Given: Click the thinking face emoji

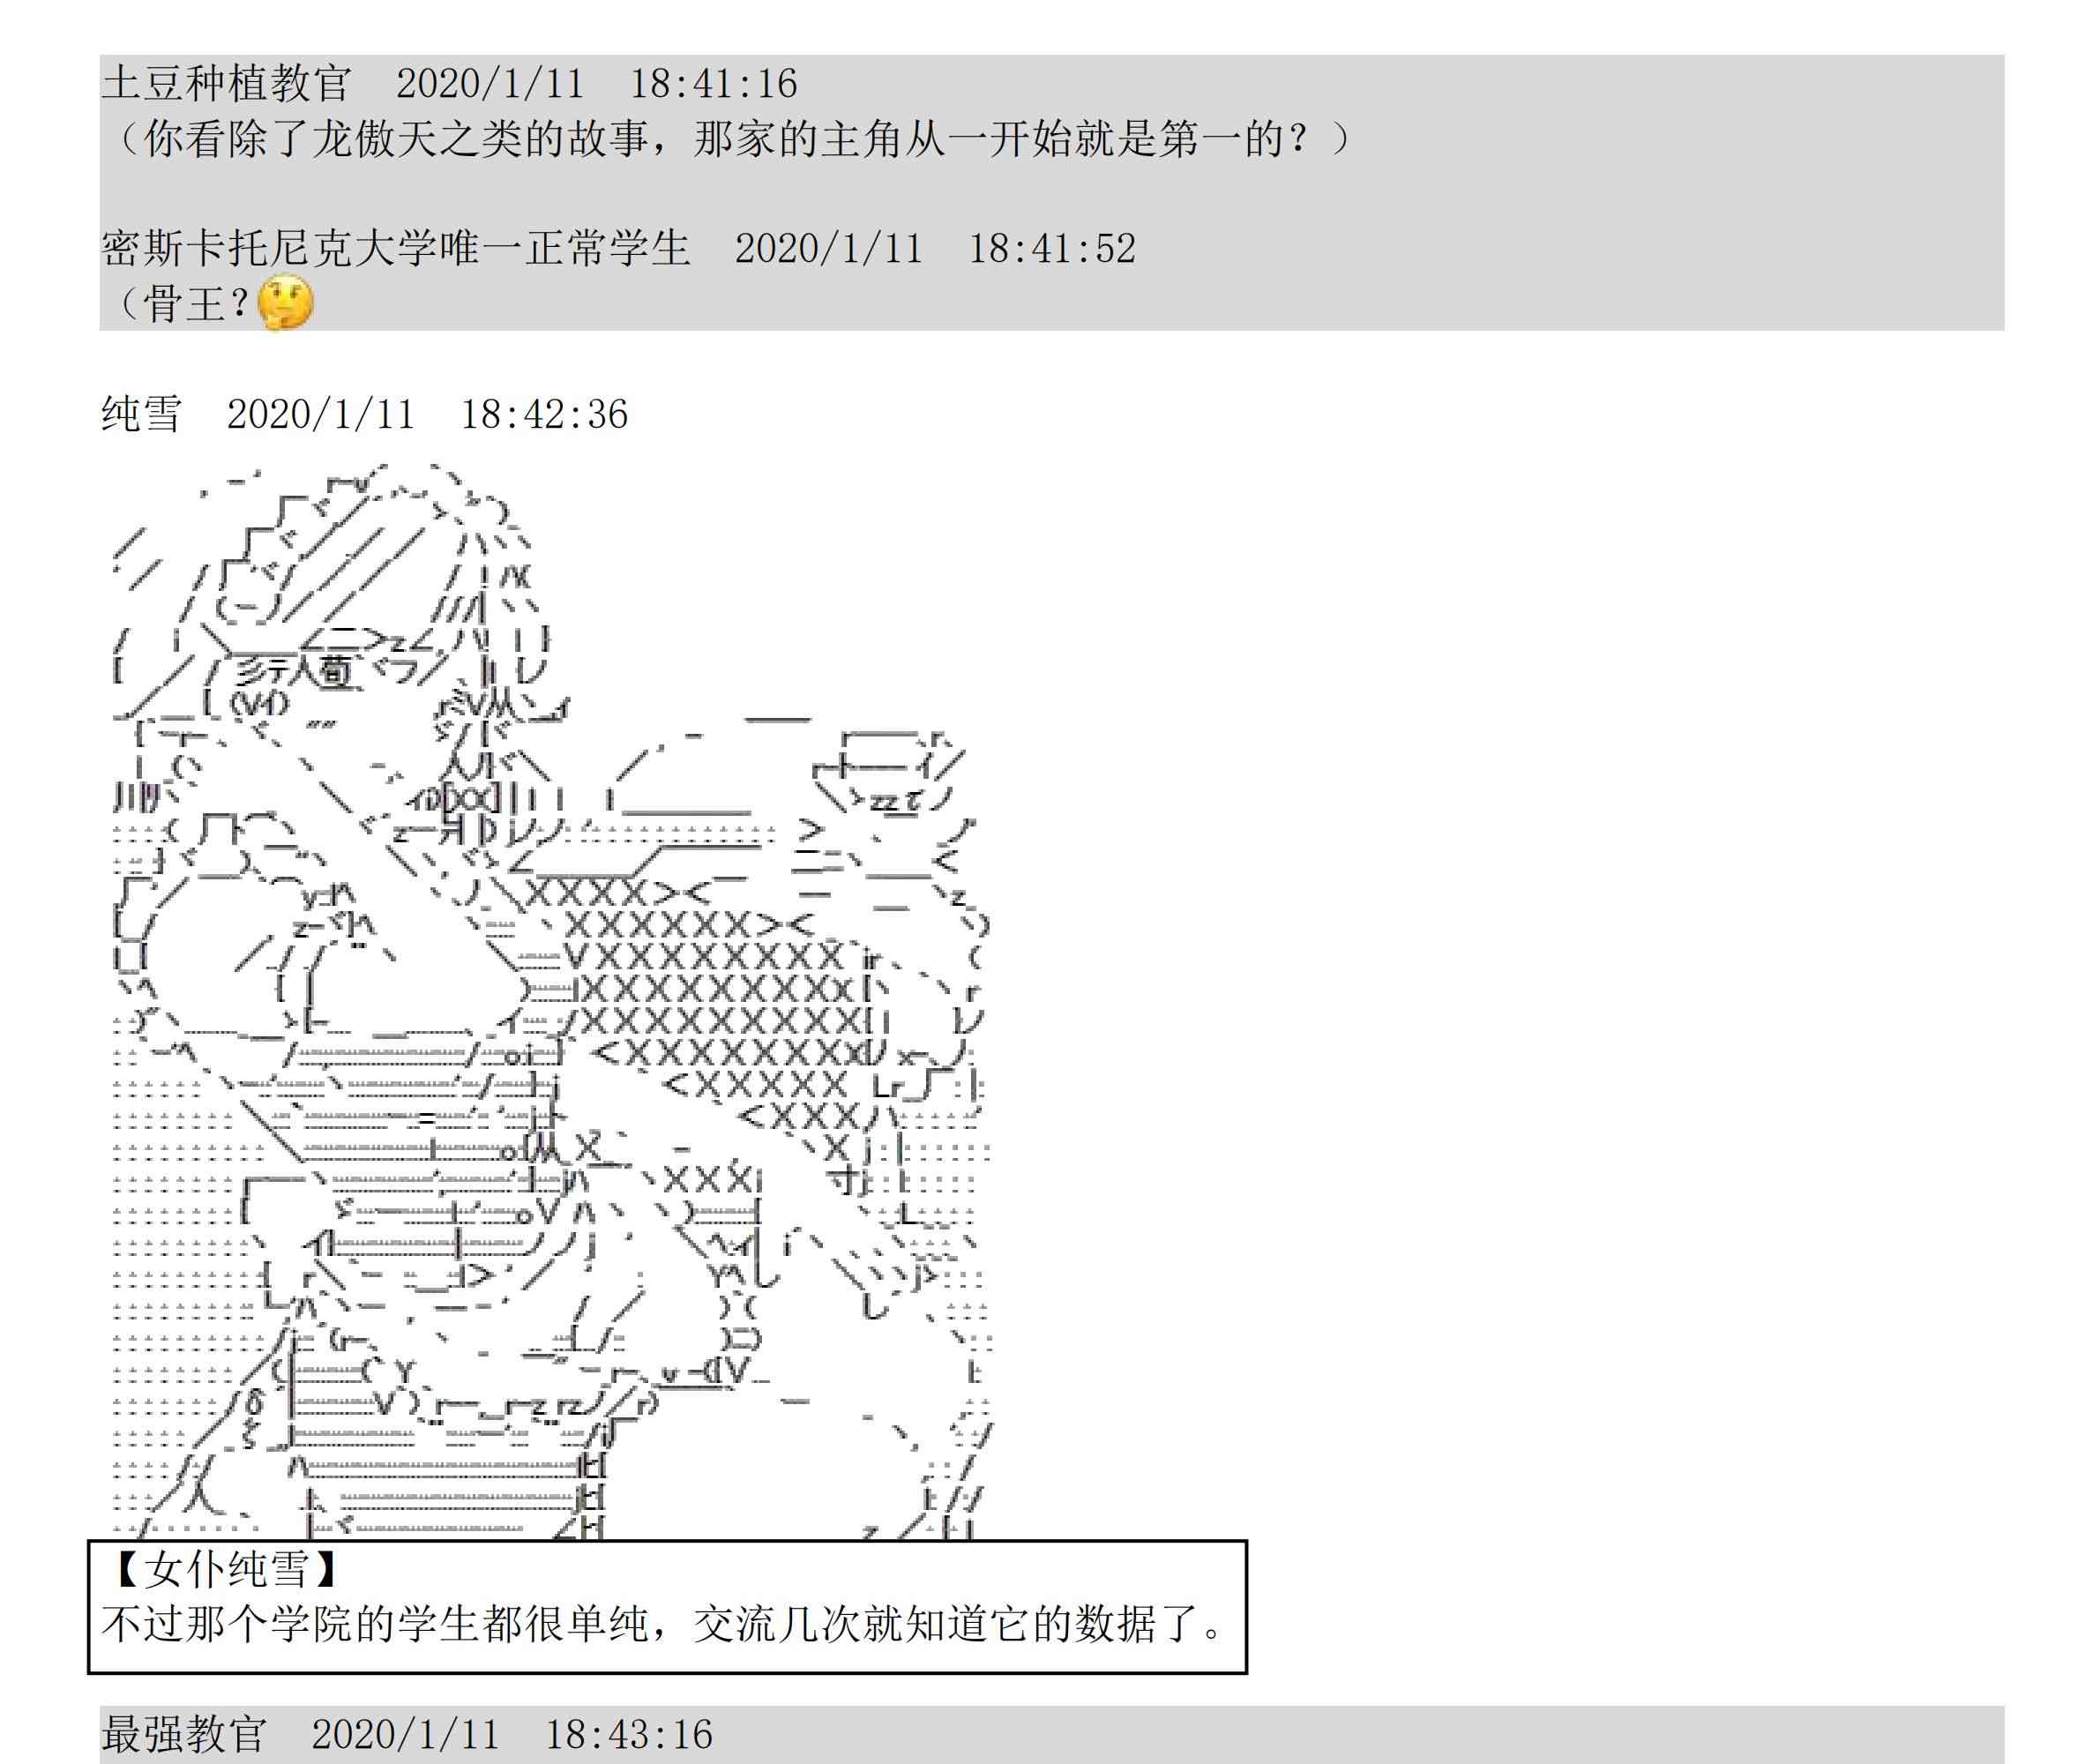Looking at the screenshot, I should tap(285, 303).
